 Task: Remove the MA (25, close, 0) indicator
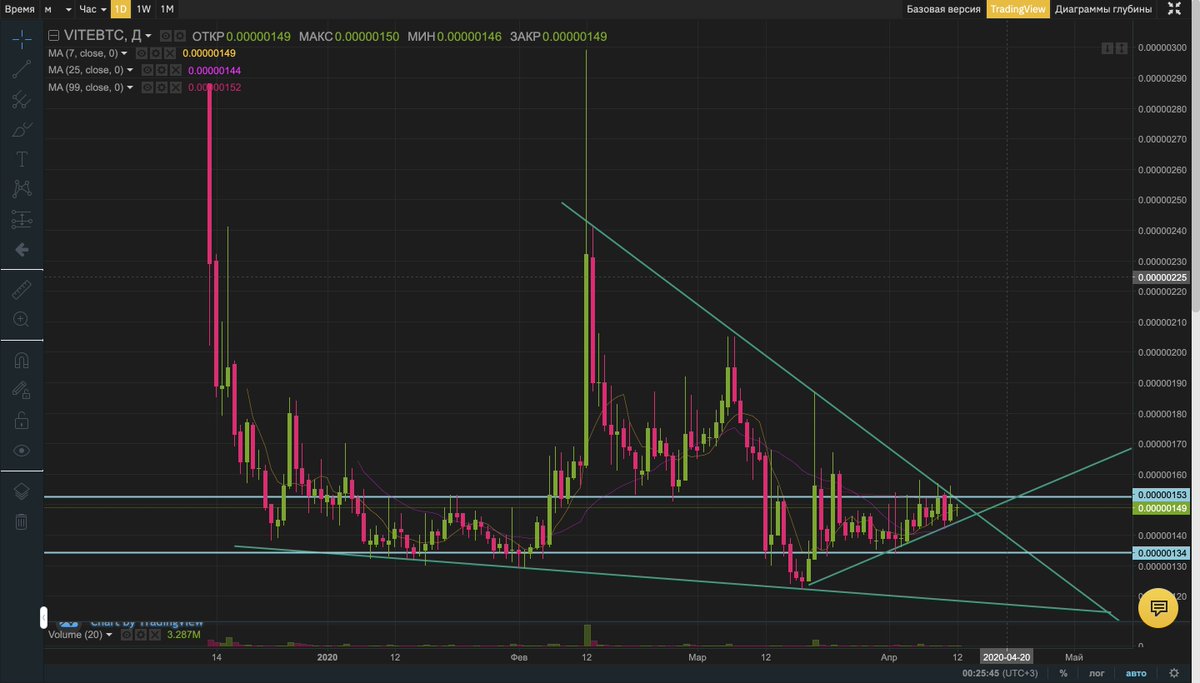[175, 70]
